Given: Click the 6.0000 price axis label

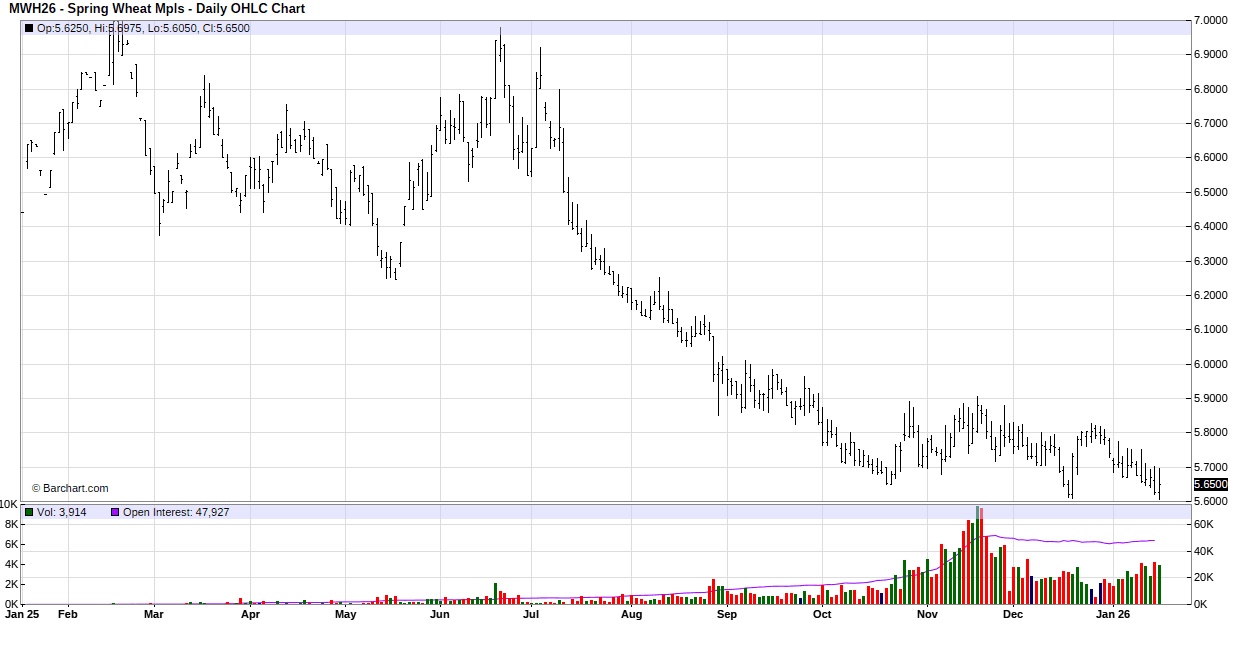Looking at the screenshot, I should coord(1210,364).
